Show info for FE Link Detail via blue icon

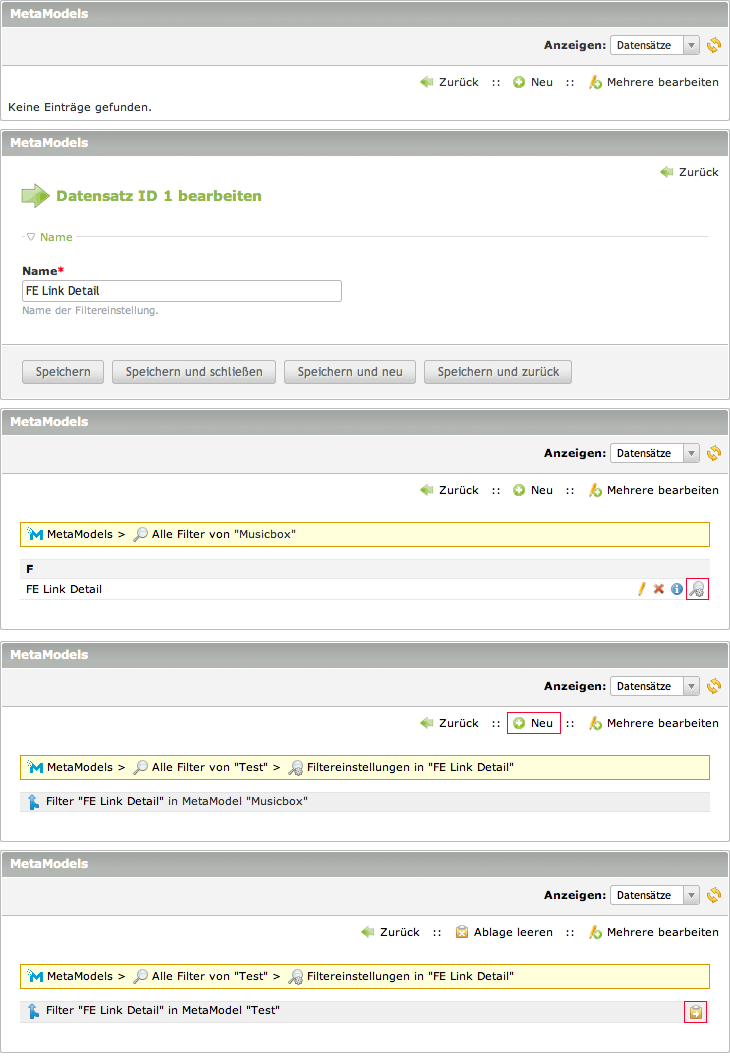676,589
